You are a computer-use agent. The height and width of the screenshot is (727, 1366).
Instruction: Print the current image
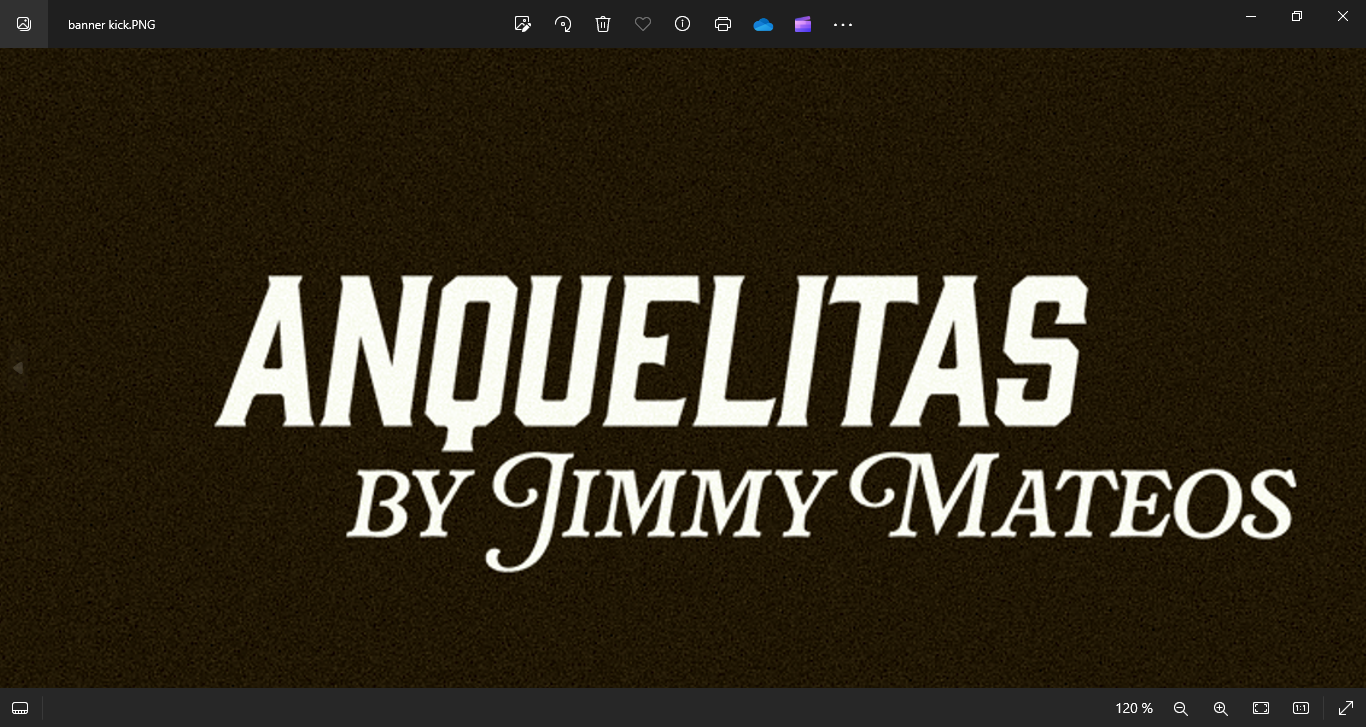723,24
